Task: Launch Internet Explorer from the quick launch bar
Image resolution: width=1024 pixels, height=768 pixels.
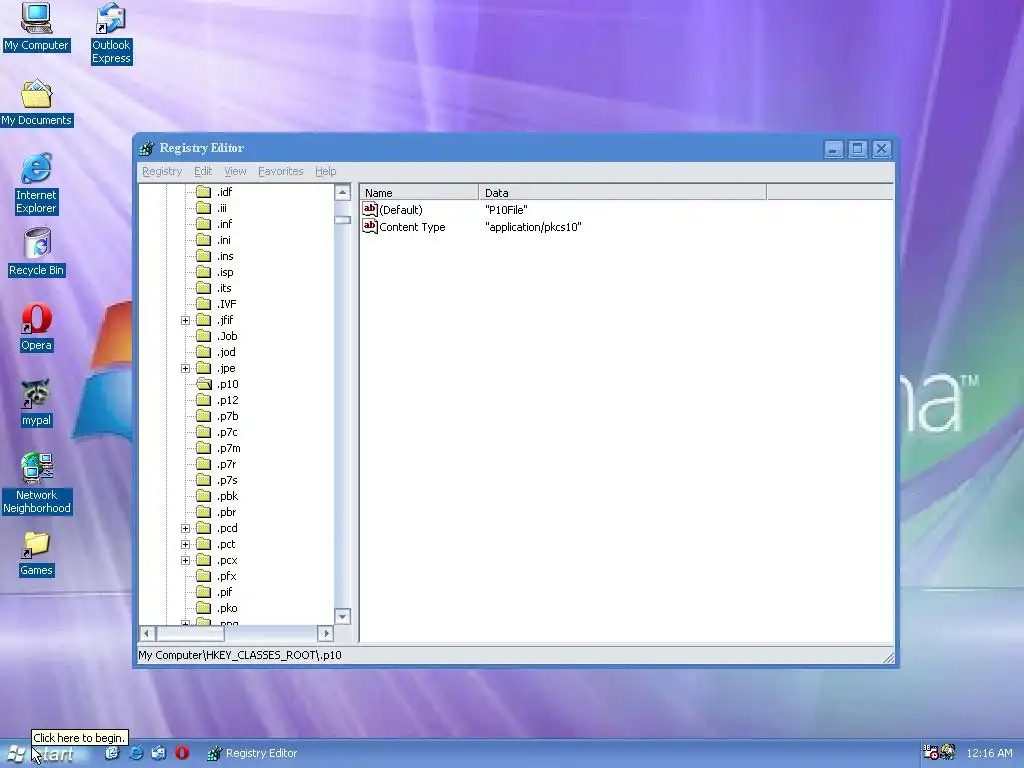Action: pos(136,753)
